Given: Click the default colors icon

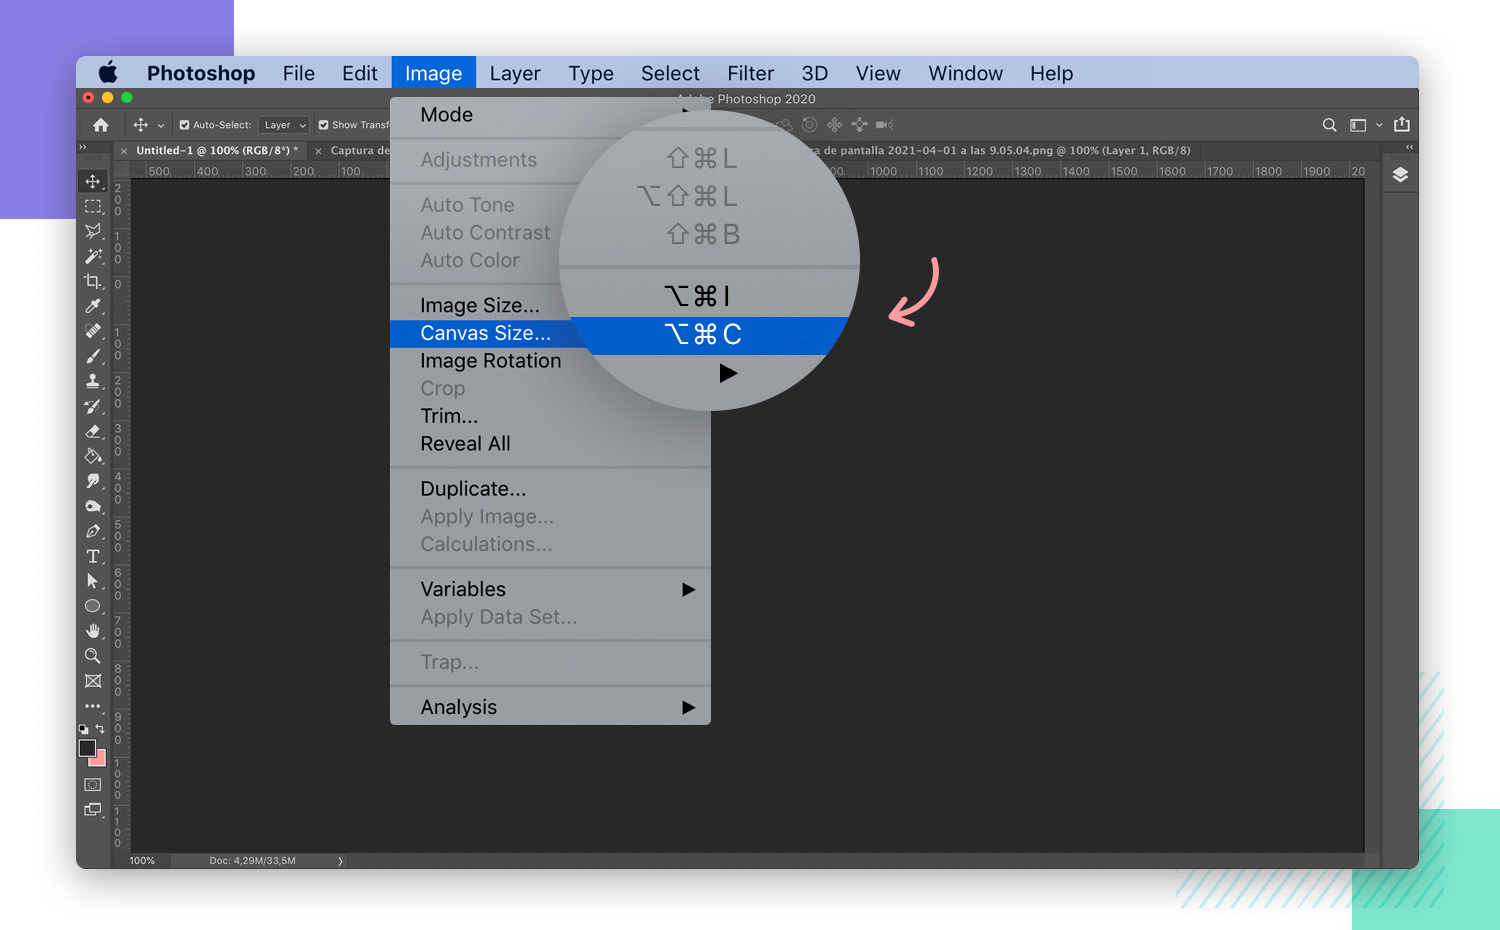Looking at the screenshot, I should tap(83, 729).
